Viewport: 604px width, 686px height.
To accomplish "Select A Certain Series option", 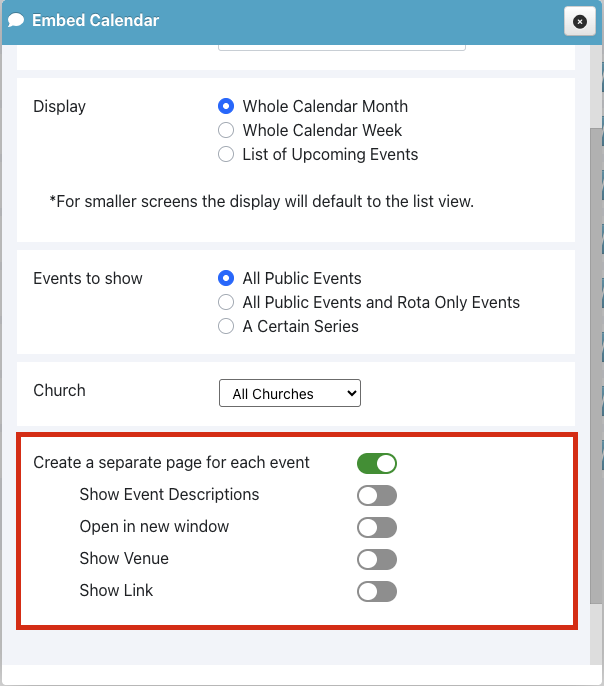I will pyautogui.click(x=226, y=326).
